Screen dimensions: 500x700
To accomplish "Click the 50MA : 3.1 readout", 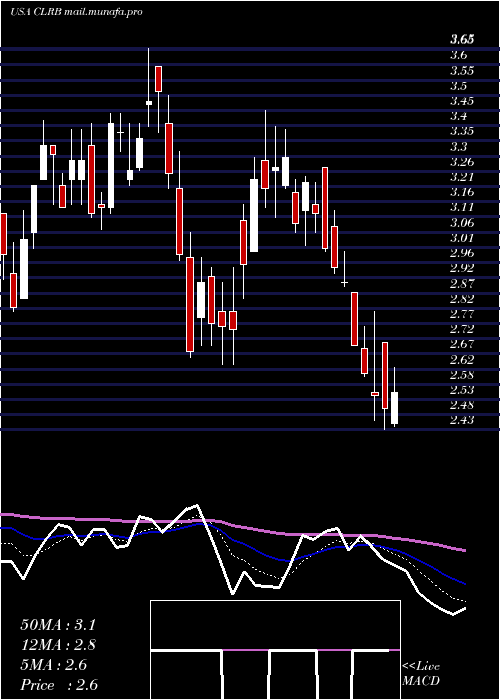I will point(58,625).
